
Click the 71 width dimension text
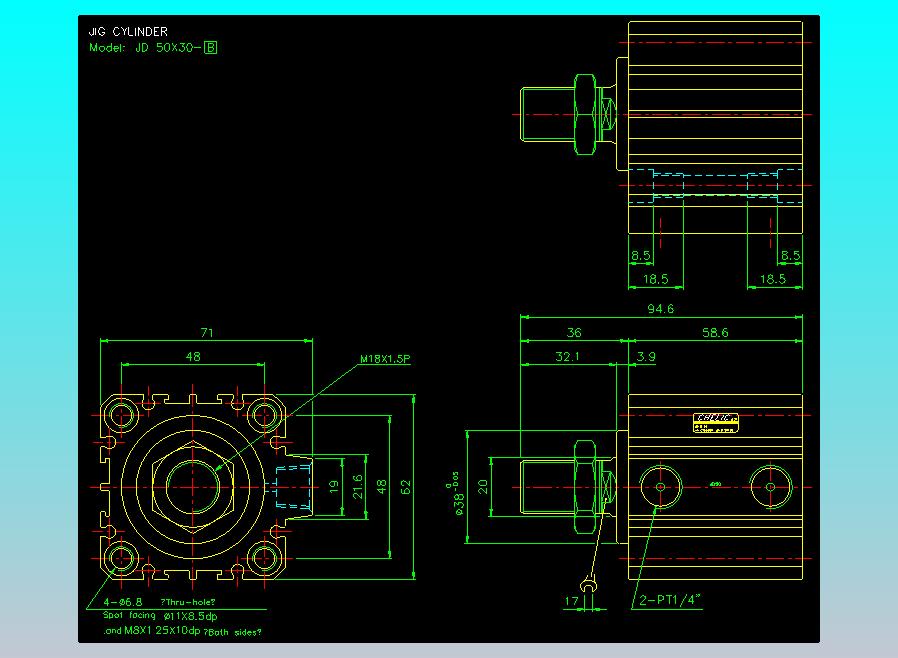(207, 333)
